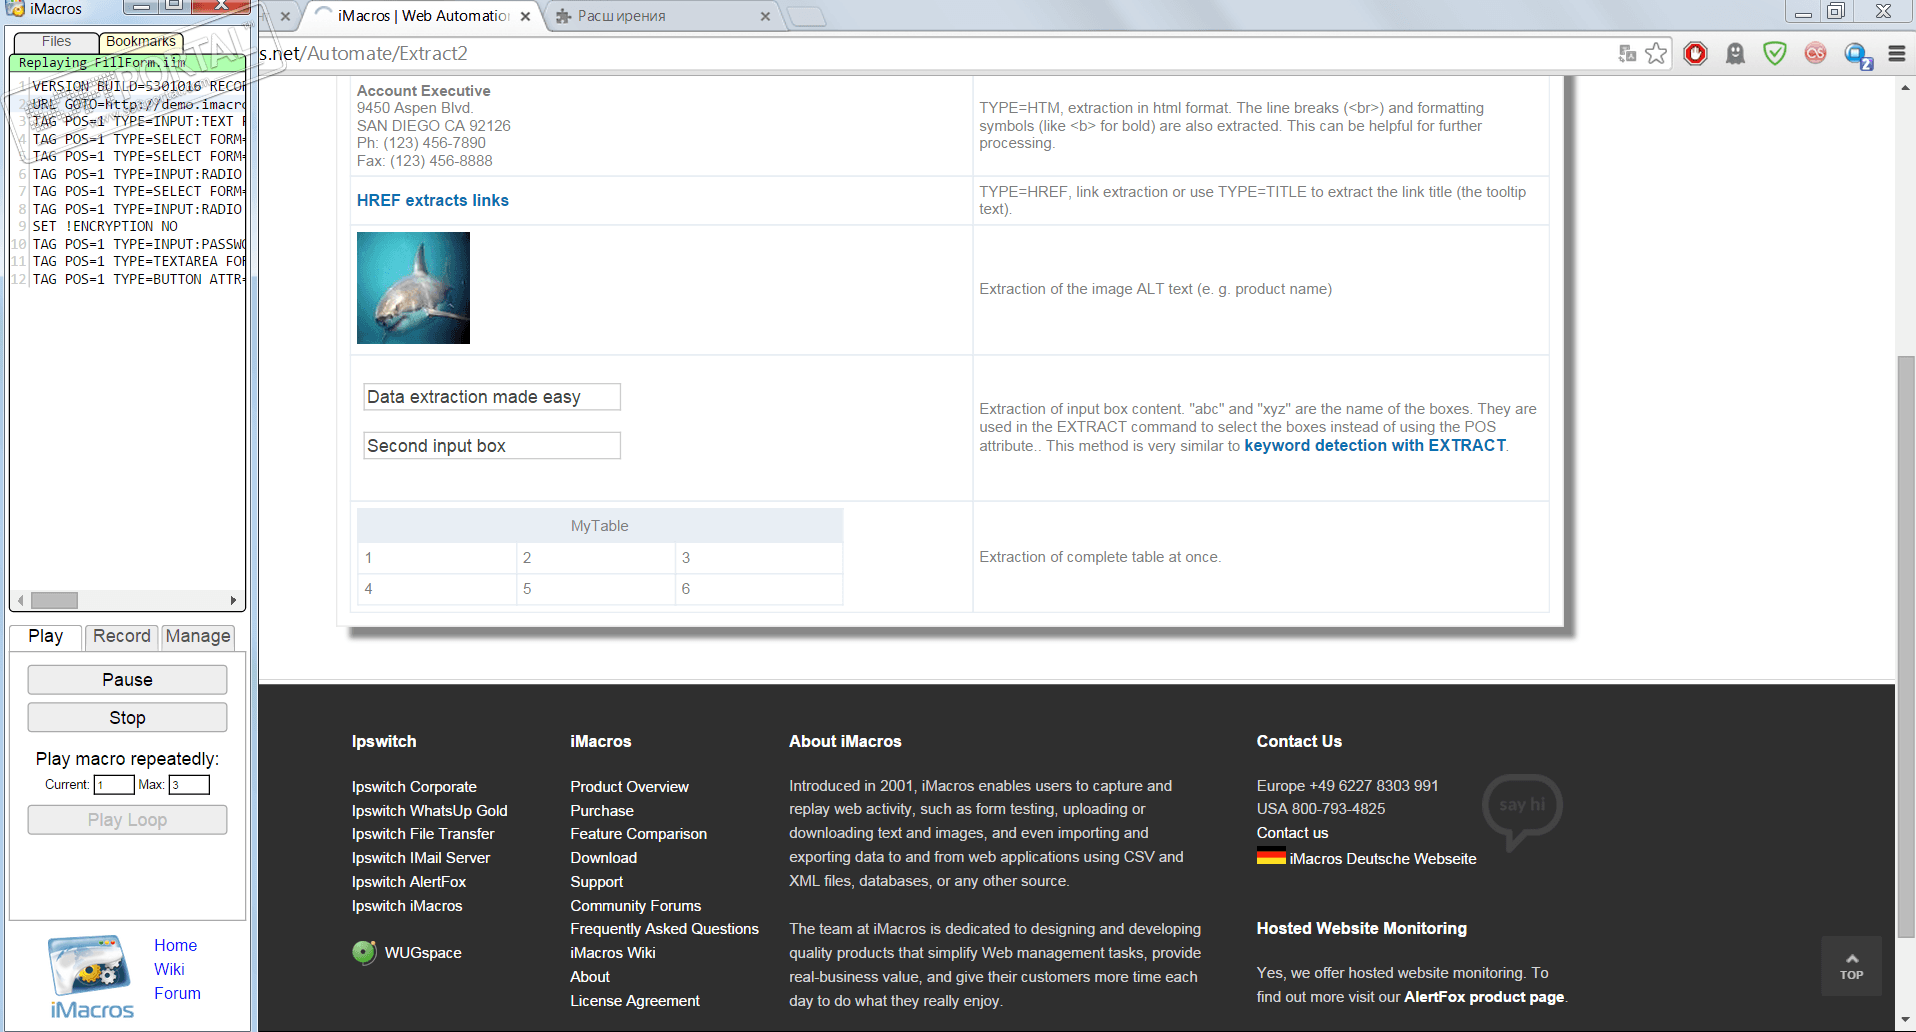
Task: Click the 'Second input box' field
Action: (492, 446)
